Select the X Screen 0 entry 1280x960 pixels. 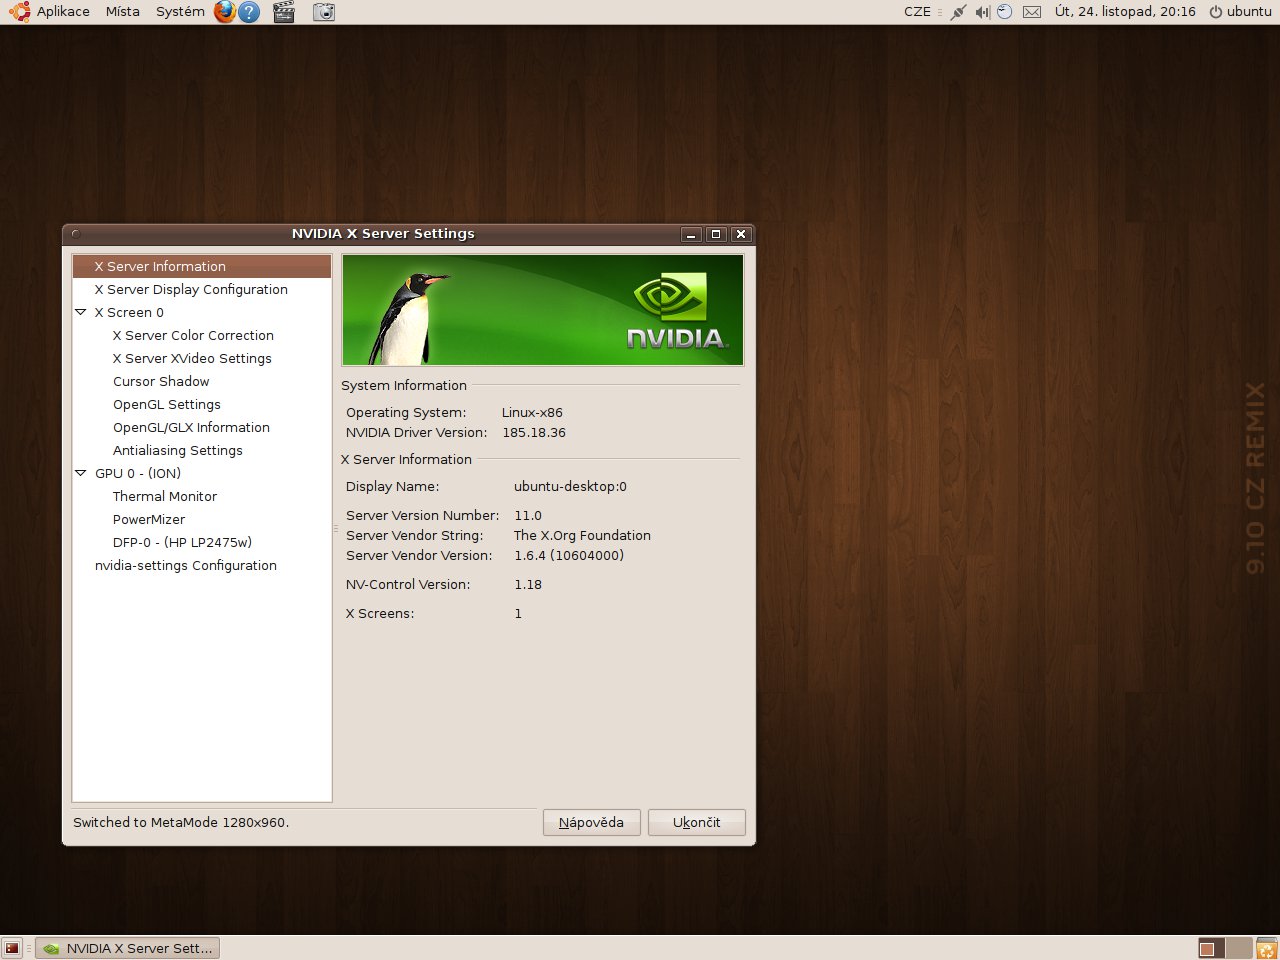129,312
